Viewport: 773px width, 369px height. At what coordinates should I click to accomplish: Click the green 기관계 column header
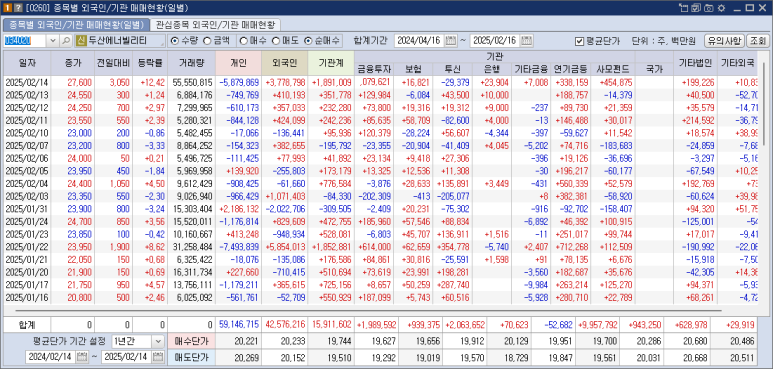tap(330, 63)
